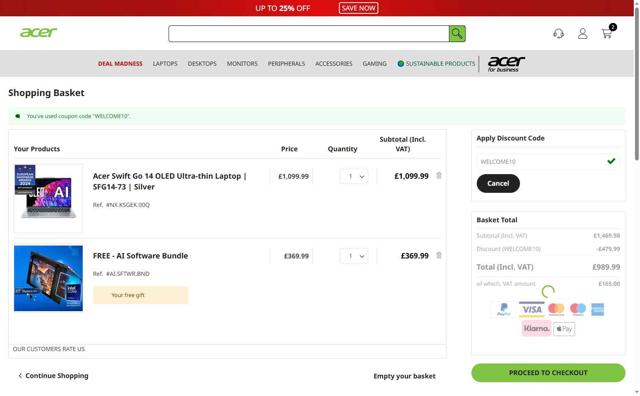Open quantity dropdown for Acer Swift Go 14
This screenshot has height=396, width=640.
[x=354, y=176]
